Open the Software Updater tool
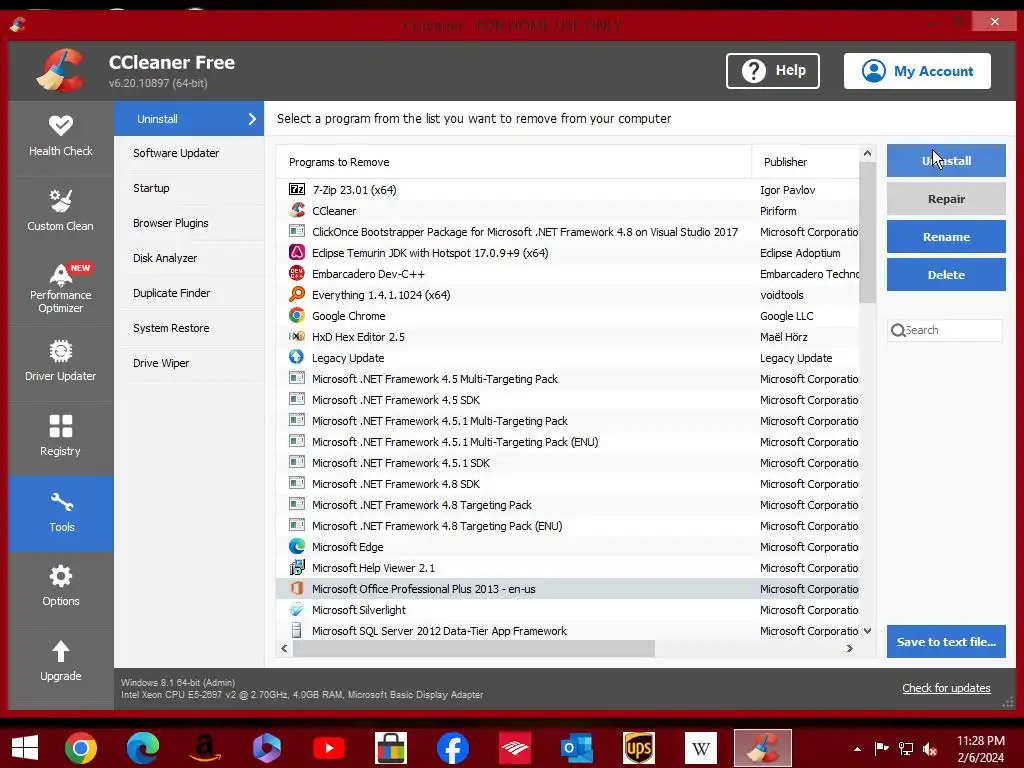Viewport: 1024px width, 768px height. pyautogui.click(x=189, y=153)
